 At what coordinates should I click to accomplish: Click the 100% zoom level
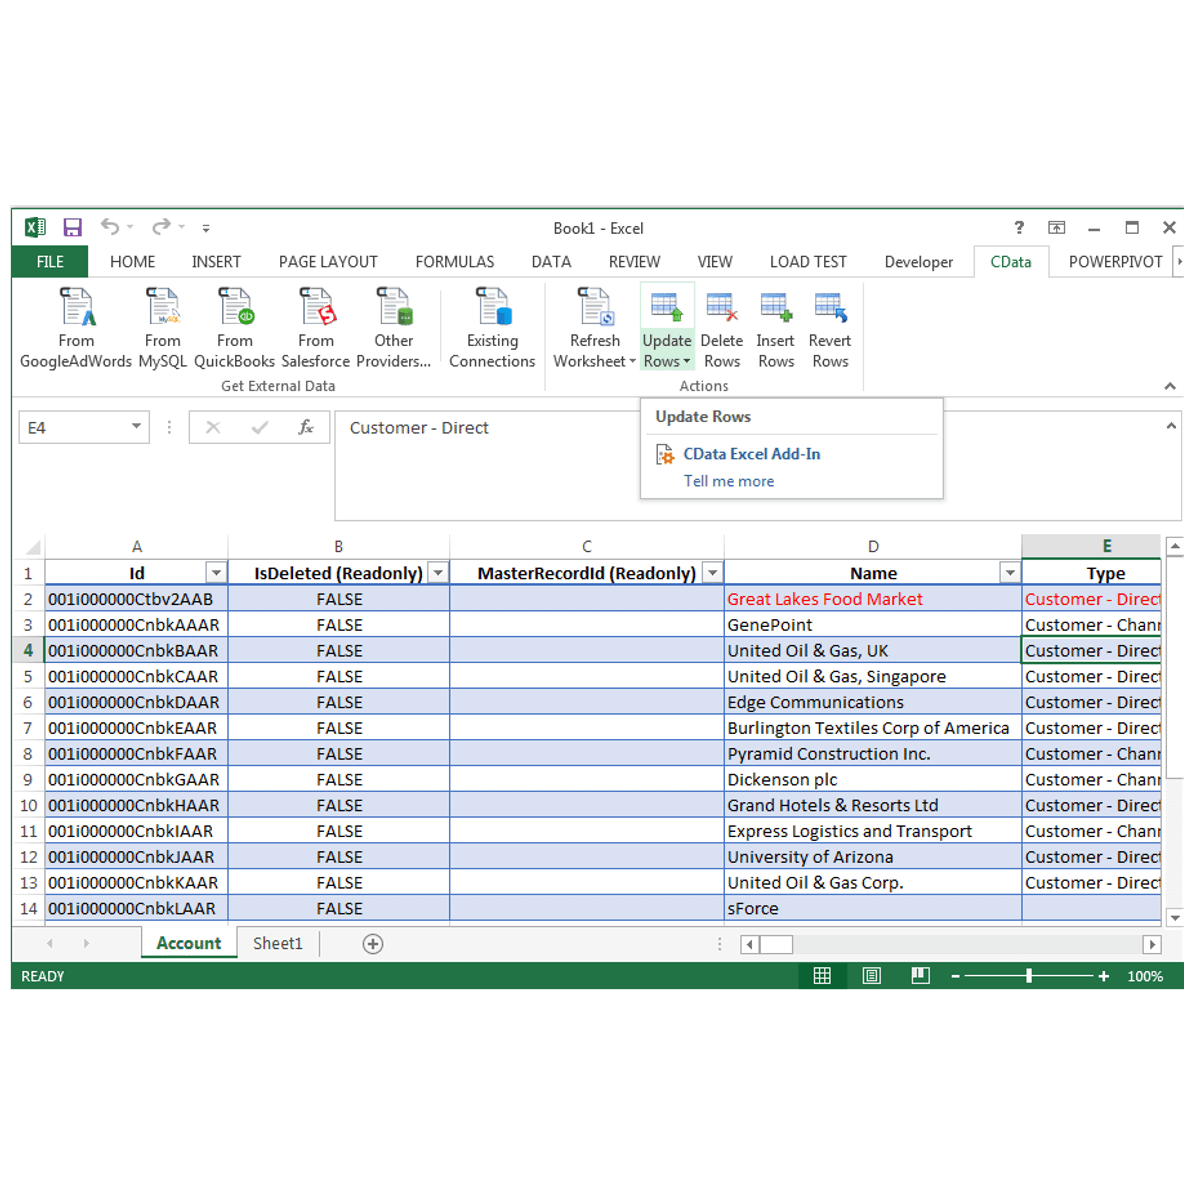point(1145,976)
